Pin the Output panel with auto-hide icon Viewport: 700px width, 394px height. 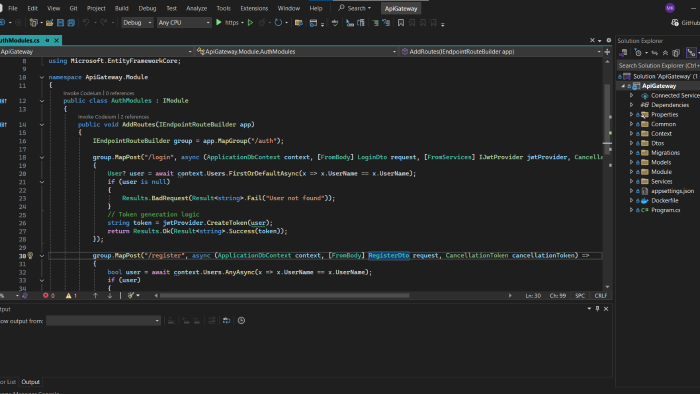click(x=597, y=309)
